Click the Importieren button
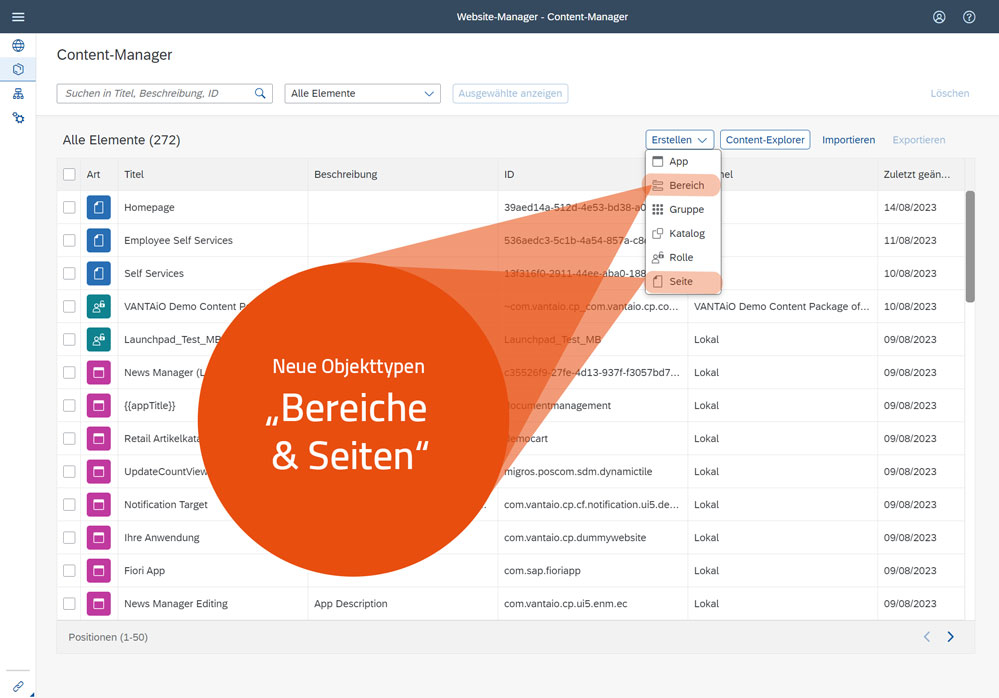The height and width of the screenshot is (698, 999). tap(848, 139)
